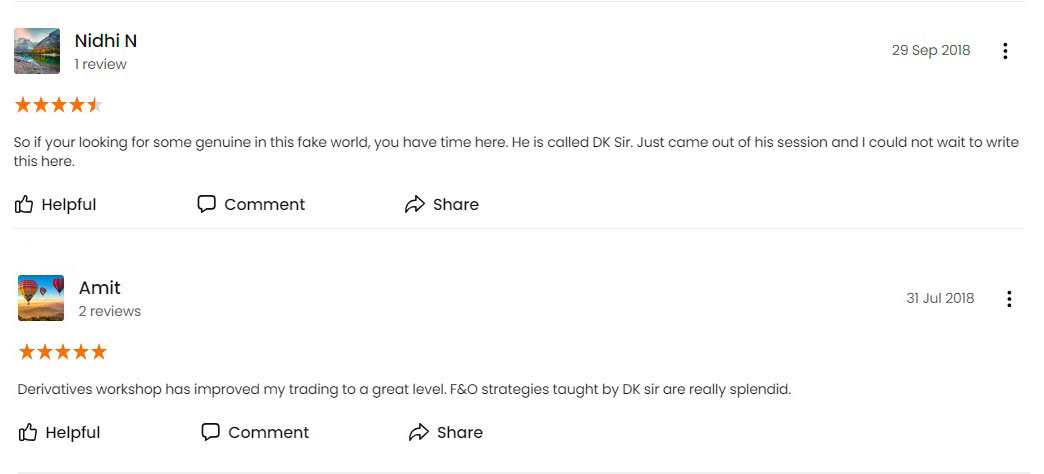
Task: Click share arrow icon under Amit's review
Action: [x=419, y=433]
